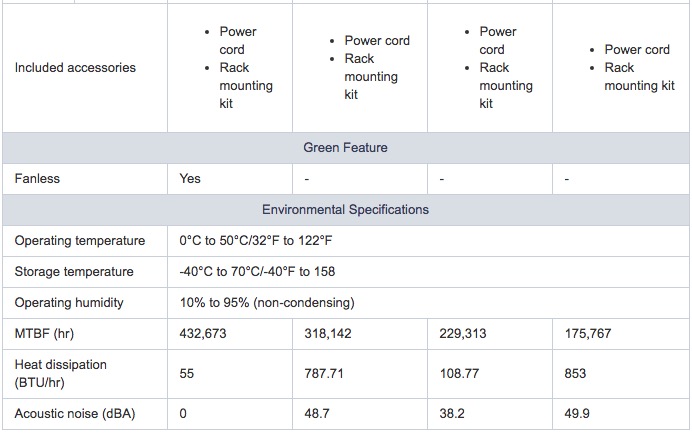Image resolution: width=692 pixels, height=434 pixels.
Task: Click the Fanless row label
Action: [x=37, y=179]
